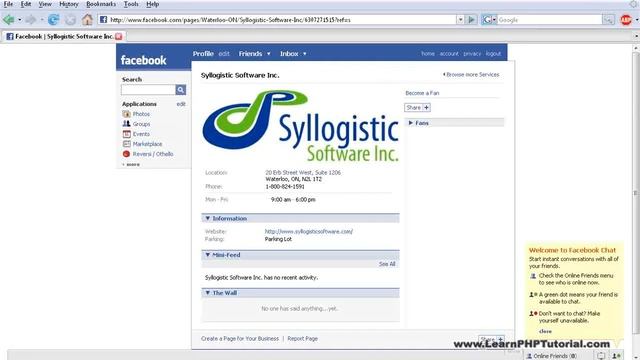Click the red Adblock icon in the toolbar
This screenshot has height=360, width=640.
click(626, 20)
